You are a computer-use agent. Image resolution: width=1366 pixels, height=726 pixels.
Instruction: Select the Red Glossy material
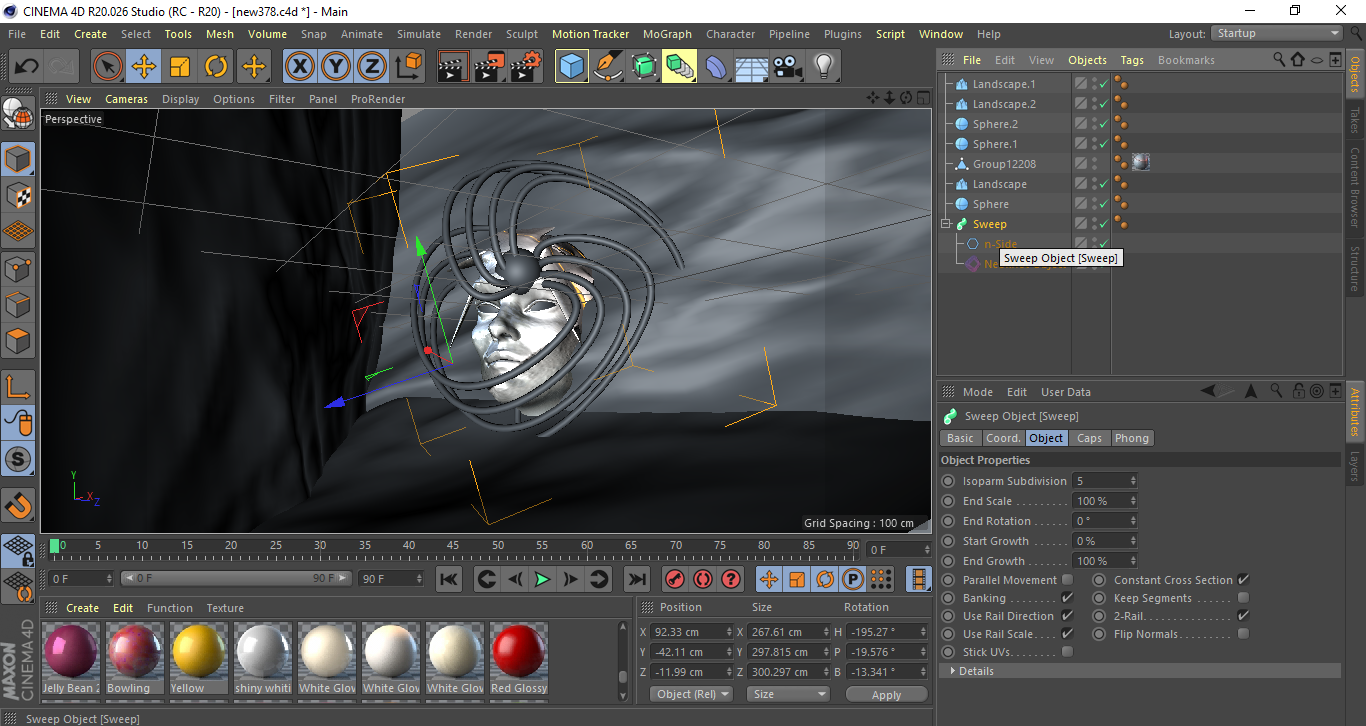pyautogui.click(x=518, y=658)
